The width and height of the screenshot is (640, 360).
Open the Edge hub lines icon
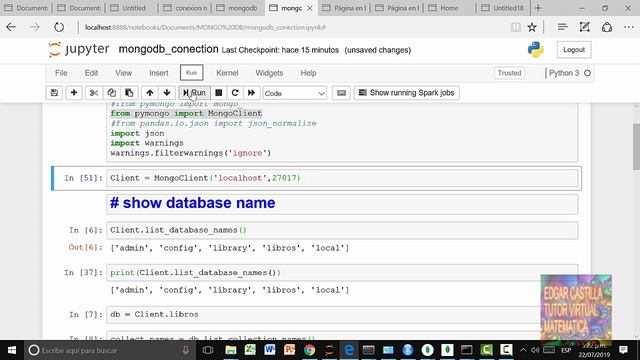click(562, 27)
